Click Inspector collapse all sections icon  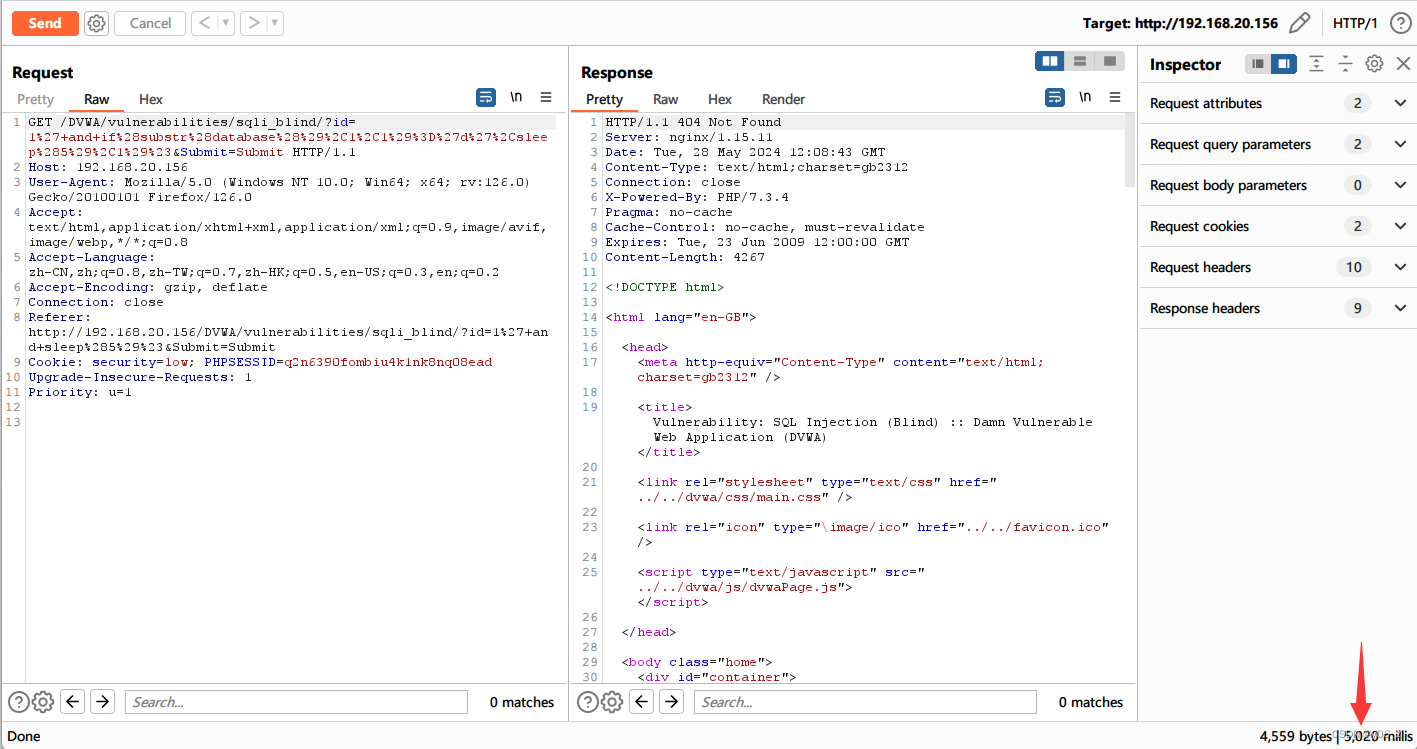coord(1346,64)
